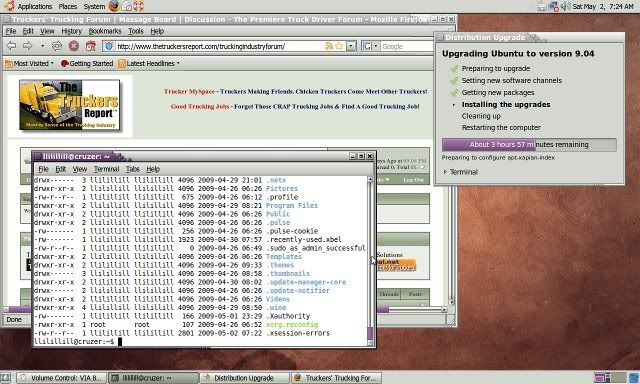Open Latest Headlines feed dropdown
The width and height of the screenshot is (640, 384).
[149, 63]
